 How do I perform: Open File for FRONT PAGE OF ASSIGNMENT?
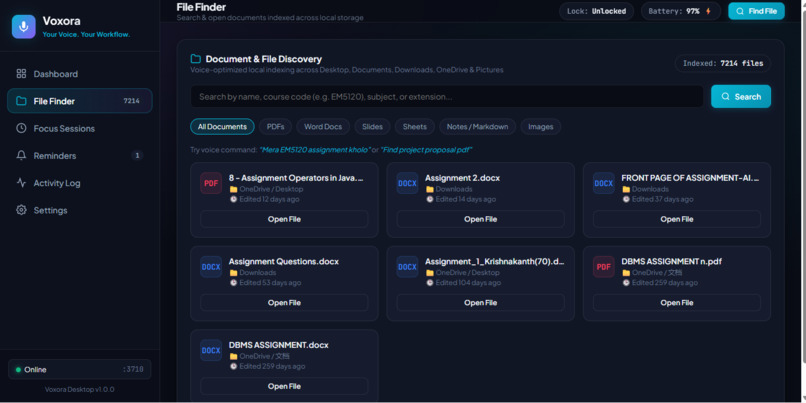coord(677,219)
